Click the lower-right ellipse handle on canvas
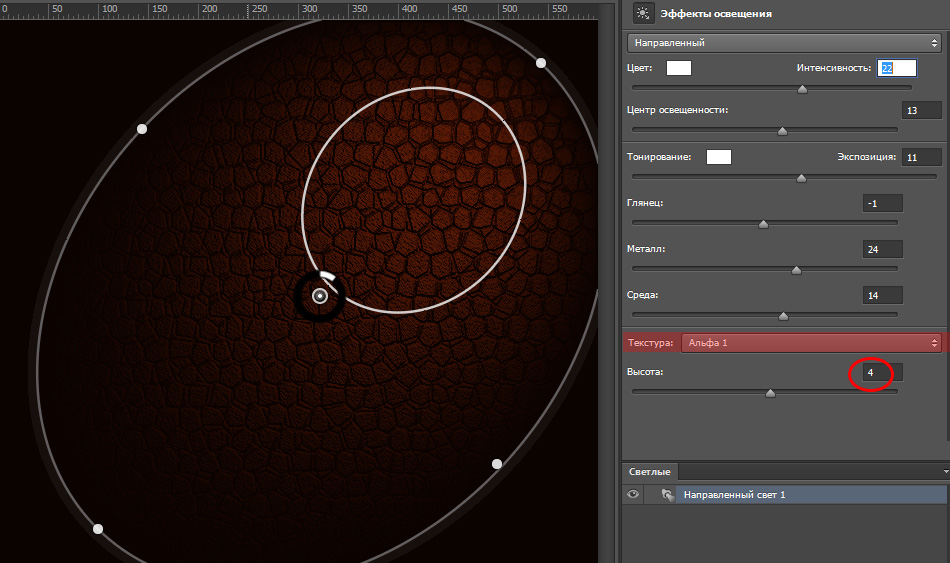 point(497,464)
